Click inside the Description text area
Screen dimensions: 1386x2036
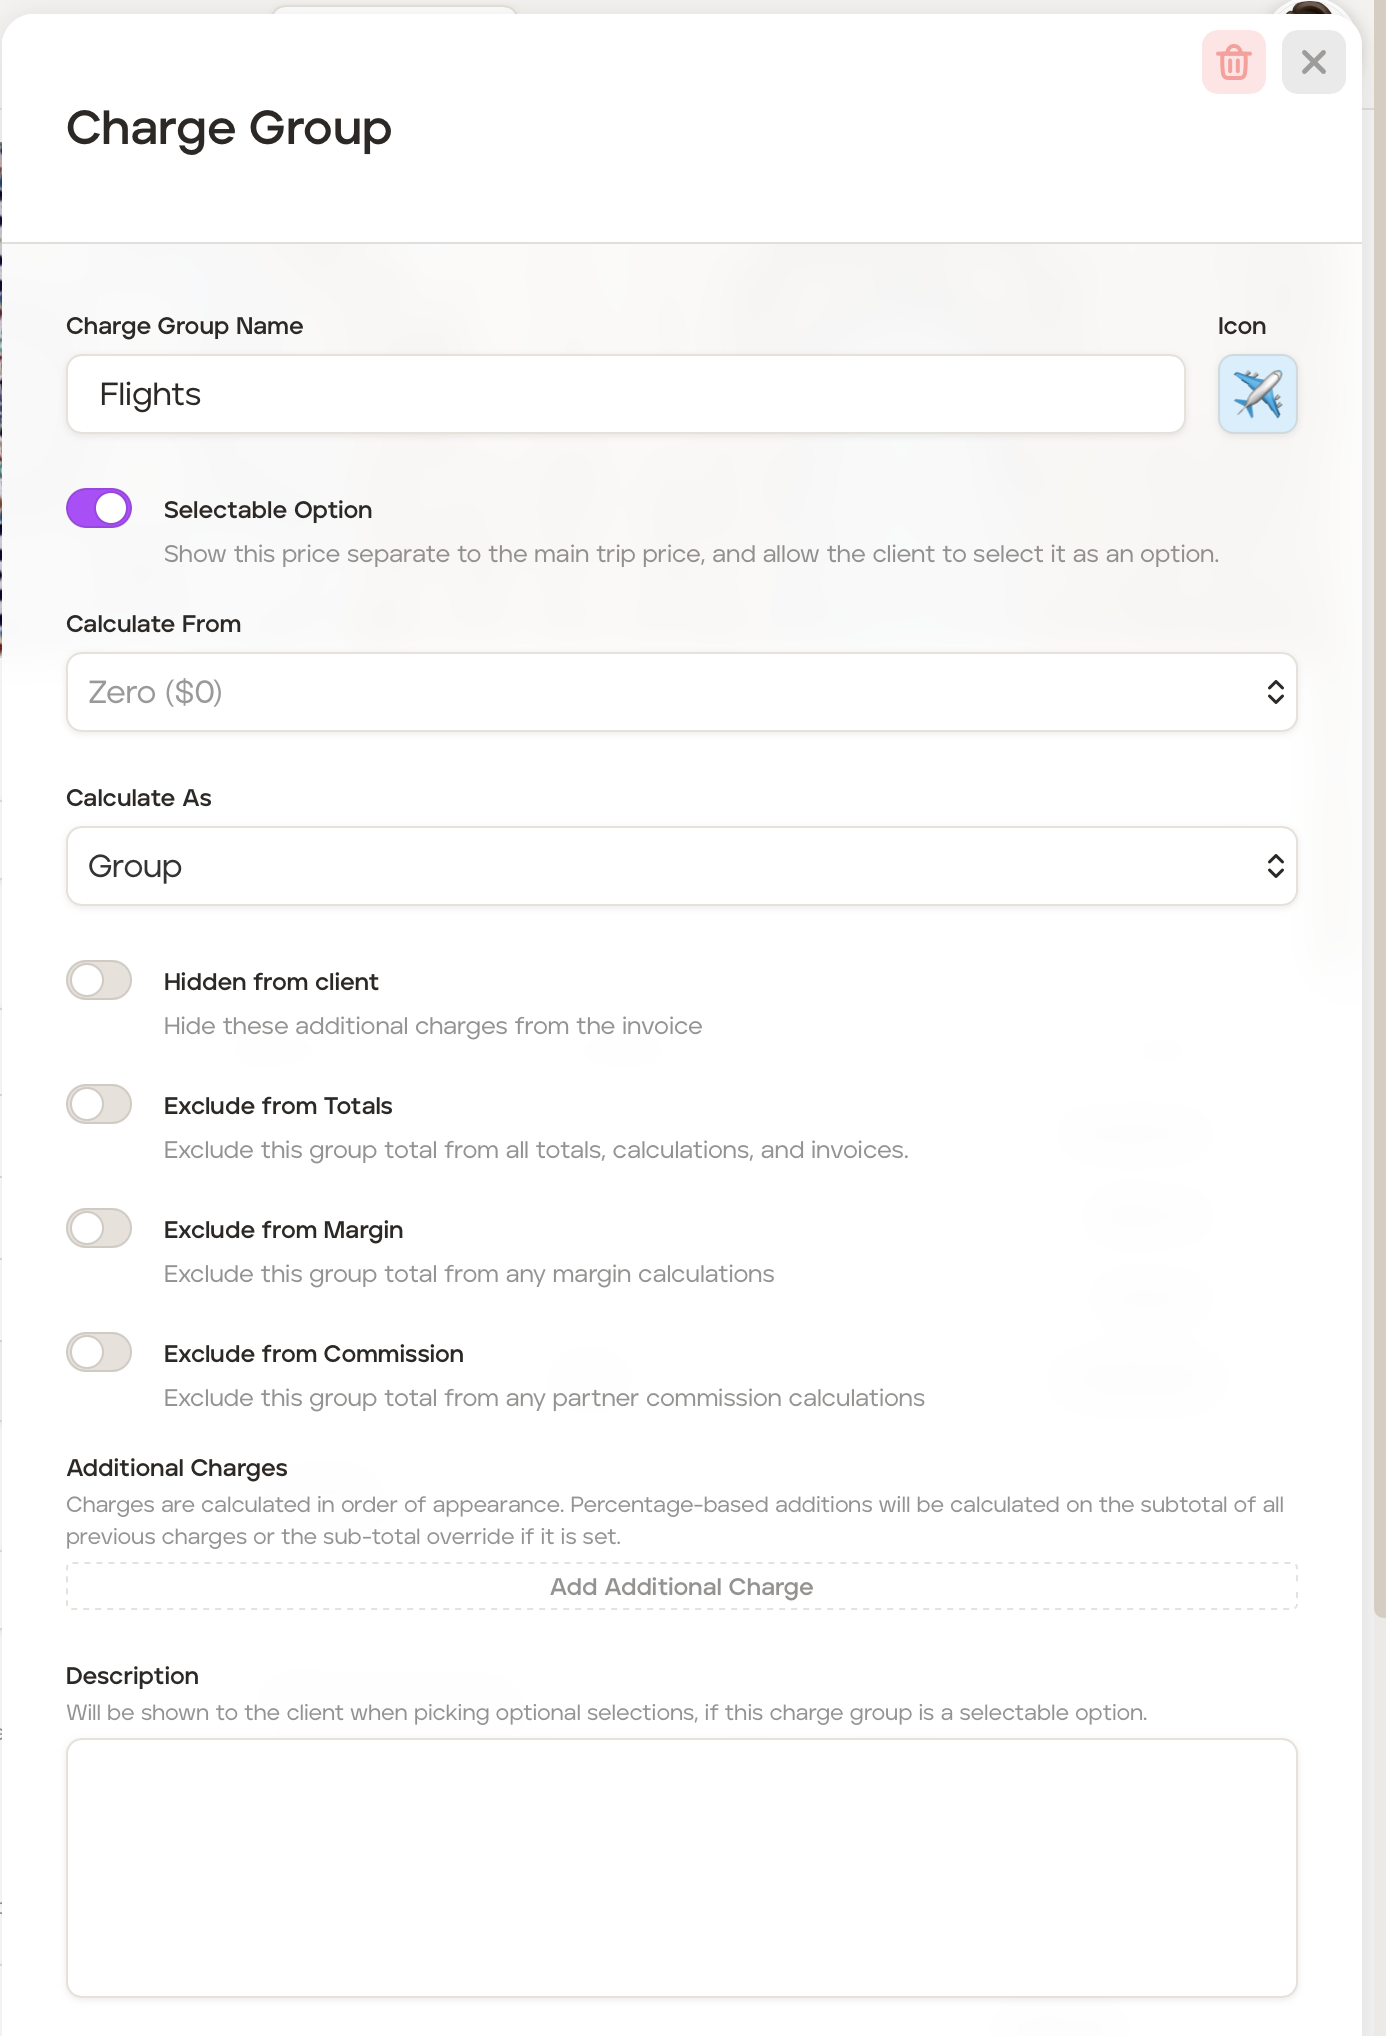681,1867
